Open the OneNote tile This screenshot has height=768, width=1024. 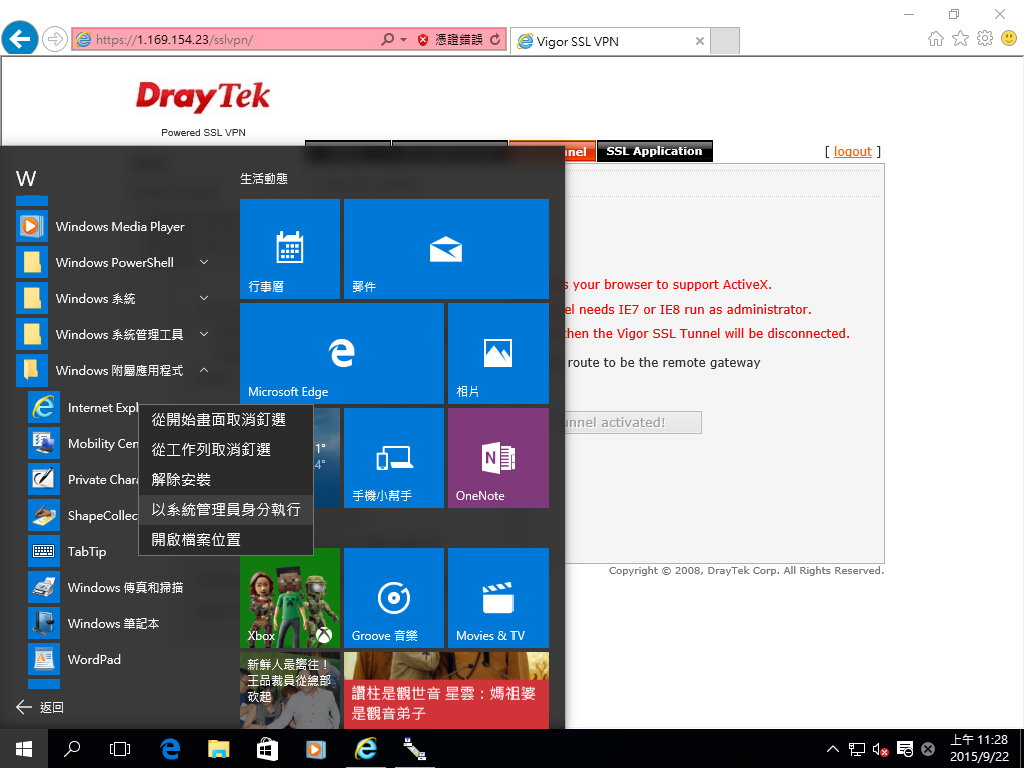point(498,458)
